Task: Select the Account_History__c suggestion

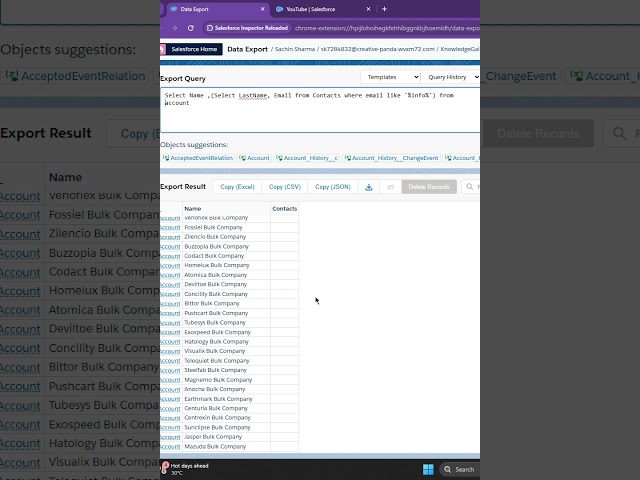Action: 307,158
